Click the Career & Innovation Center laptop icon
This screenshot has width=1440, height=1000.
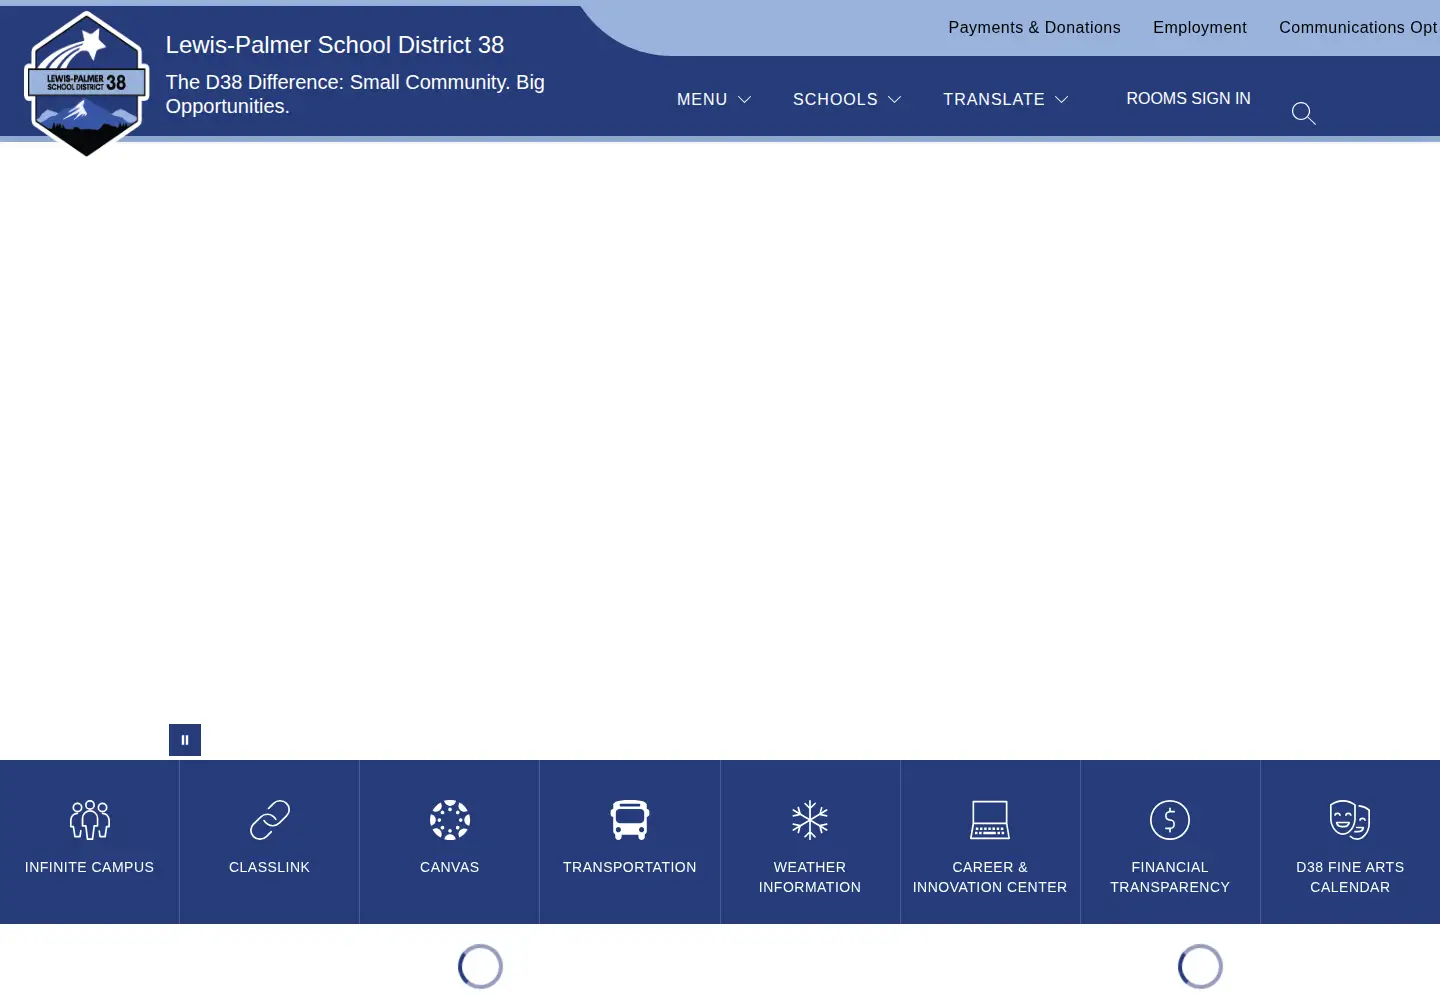(x=990, y=820)
